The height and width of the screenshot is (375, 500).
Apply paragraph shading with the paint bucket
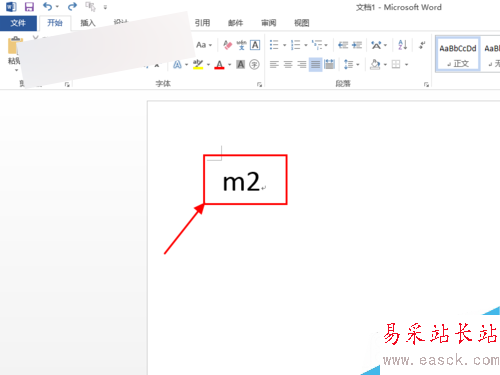375,64
